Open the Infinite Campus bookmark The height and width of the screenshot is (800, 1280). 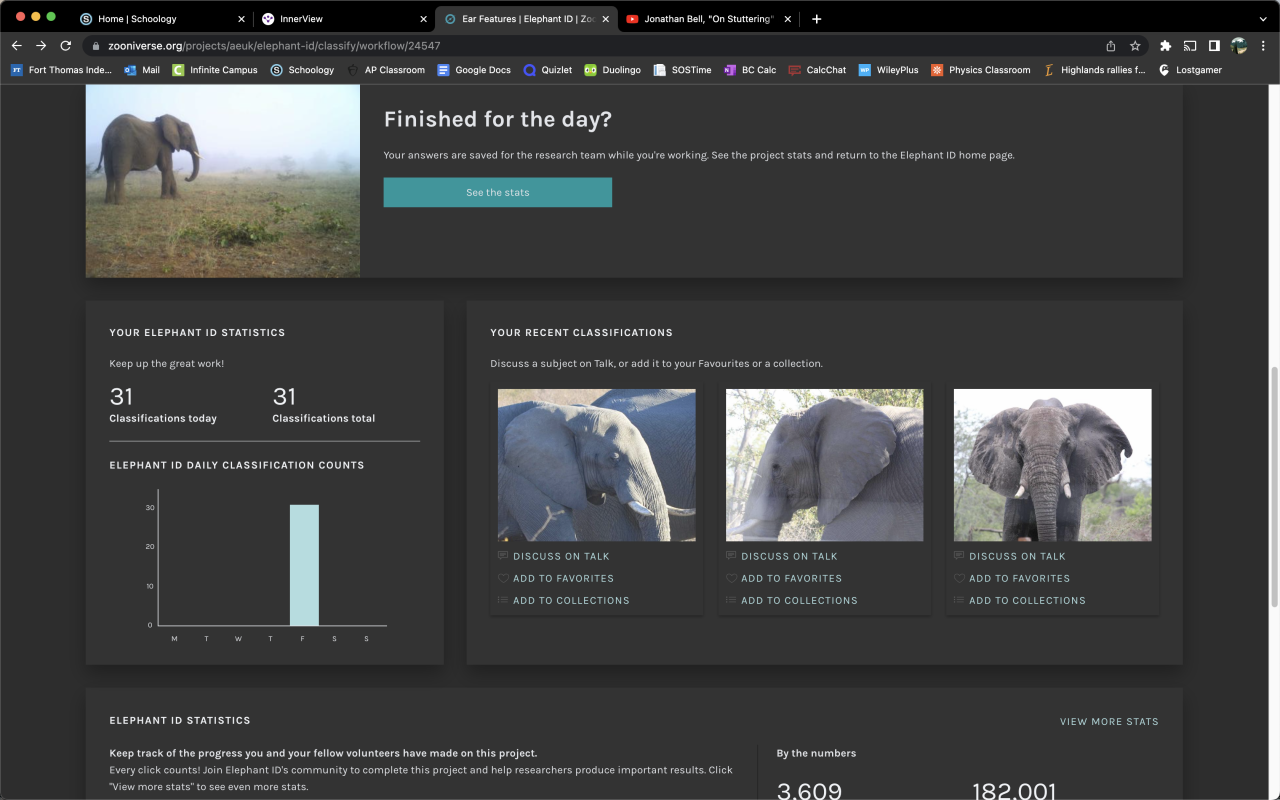click(215, 70)
